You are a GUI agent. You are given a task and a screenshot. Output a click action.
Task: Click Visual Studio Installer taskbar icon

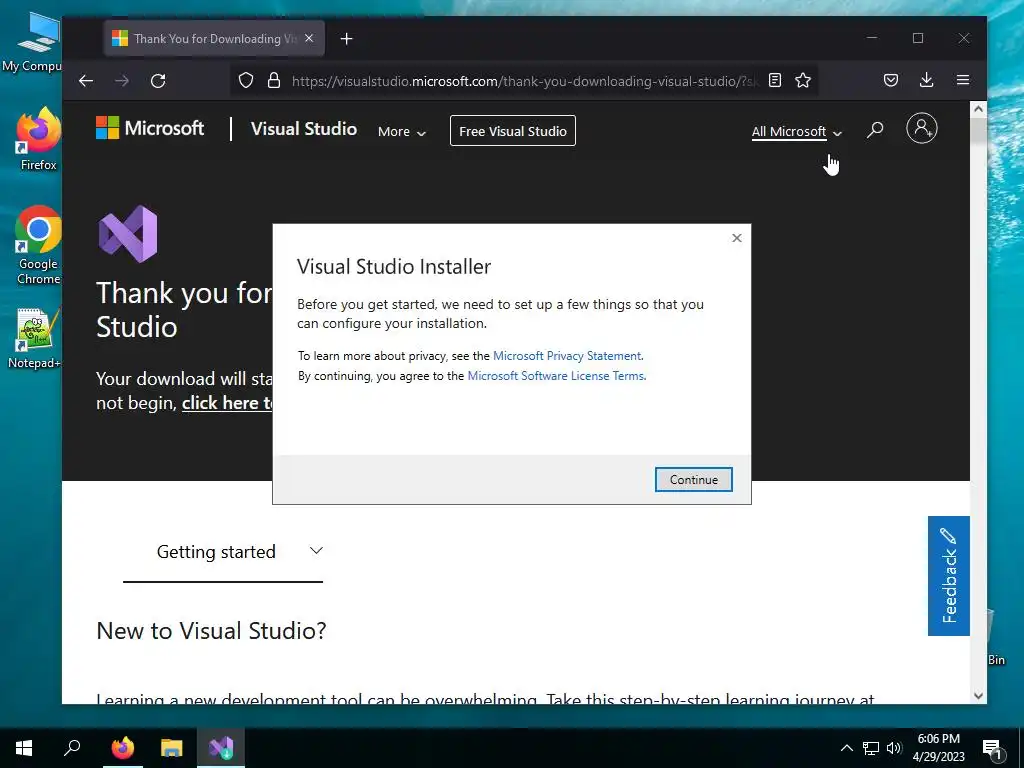[x=221, y=748]
